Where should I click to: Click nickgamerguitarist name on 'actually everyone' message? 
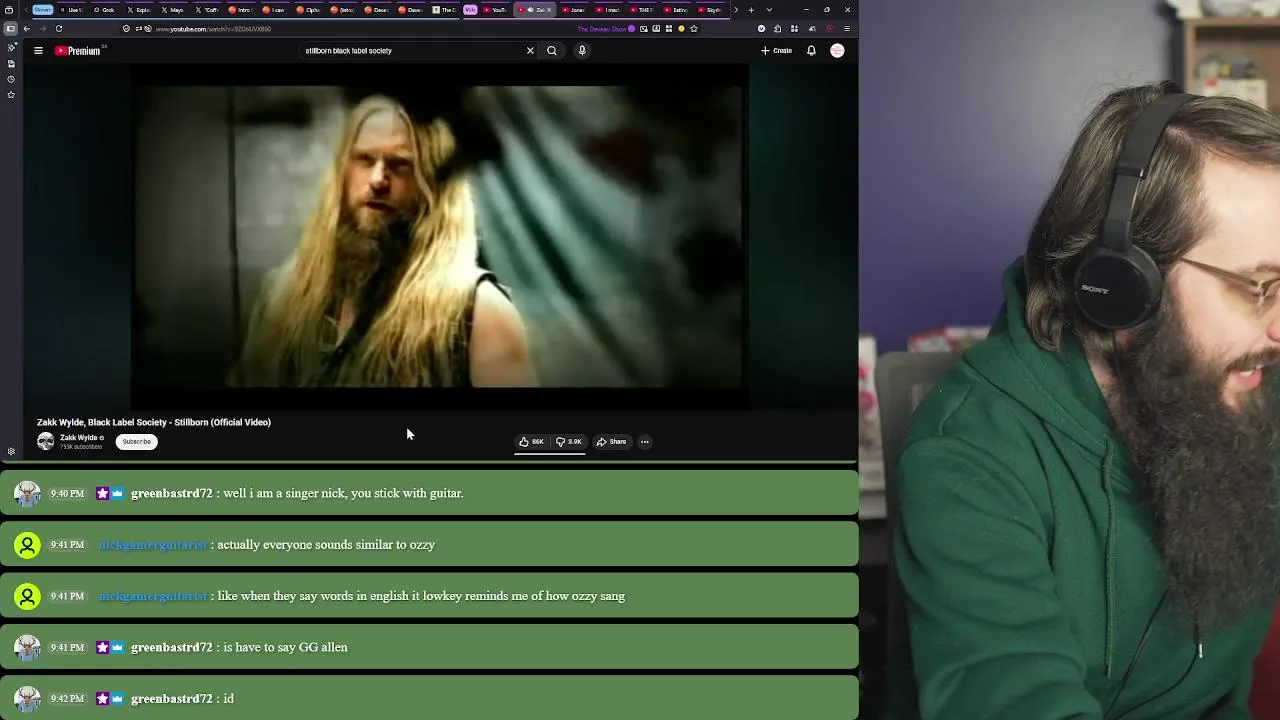coord(153,545)
